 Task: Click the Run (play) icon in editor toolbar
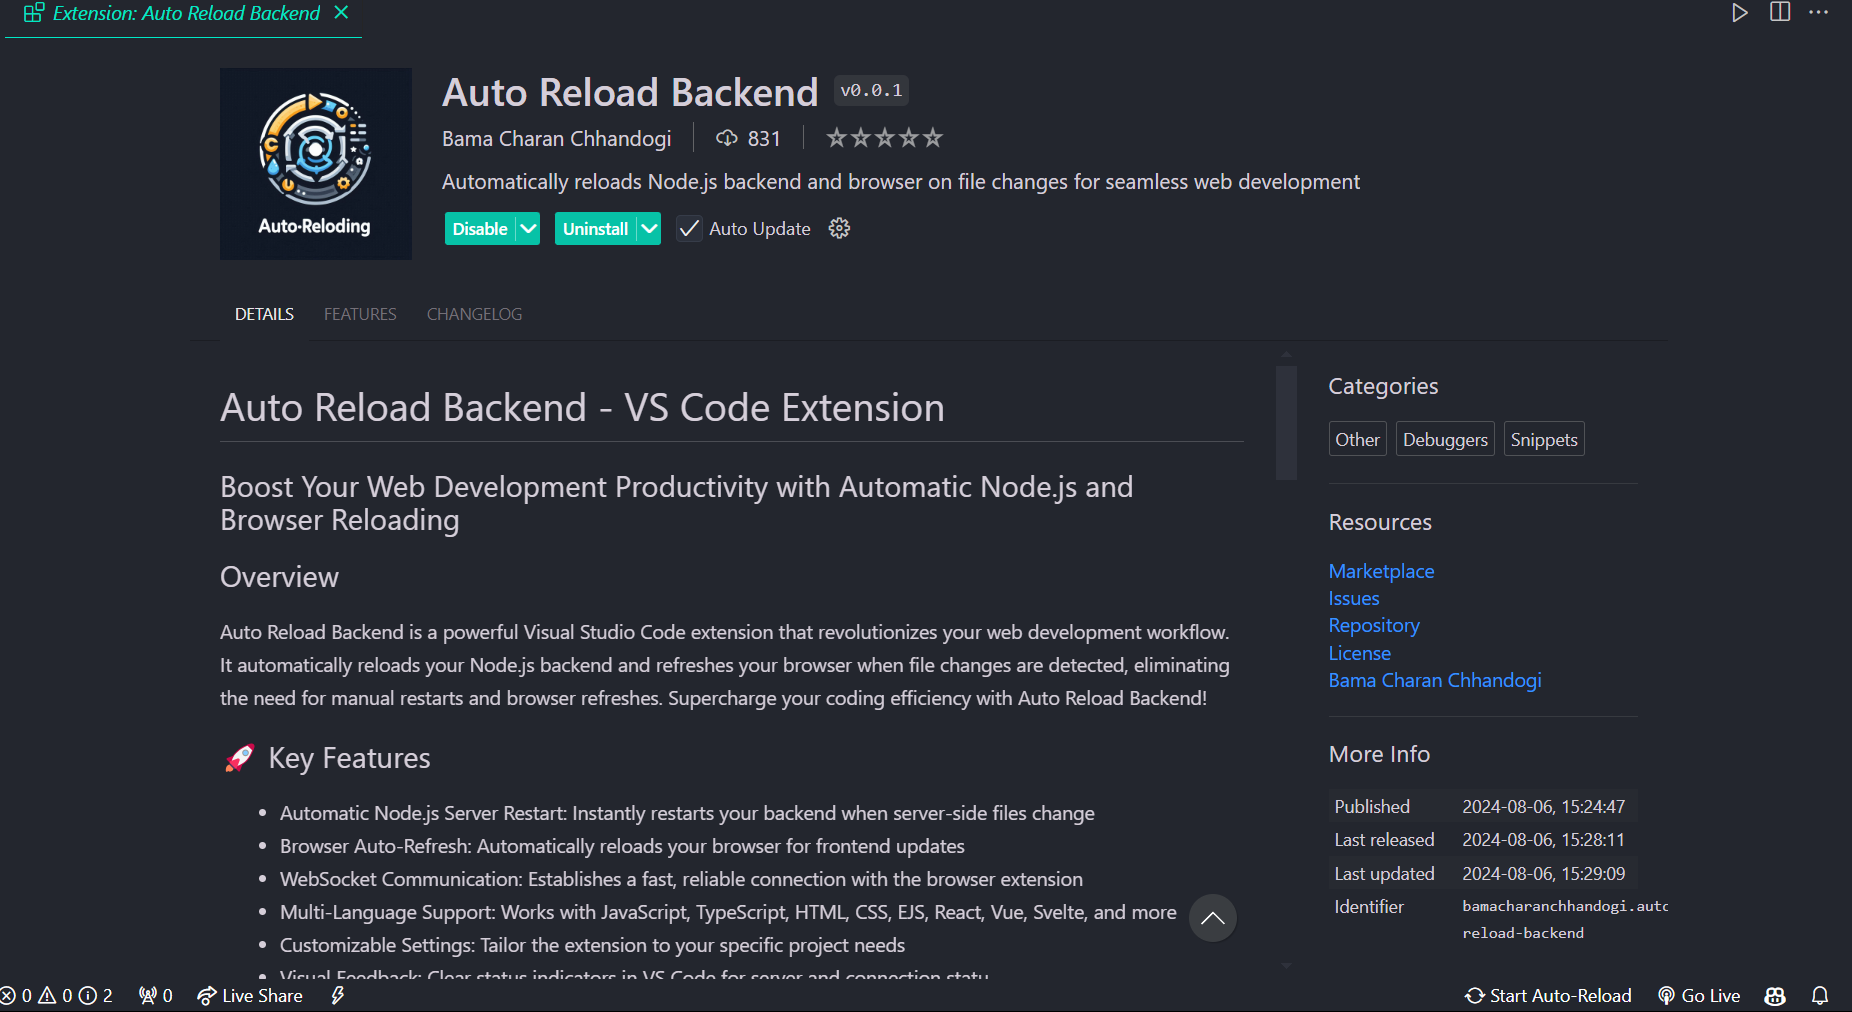(1740, 13)
